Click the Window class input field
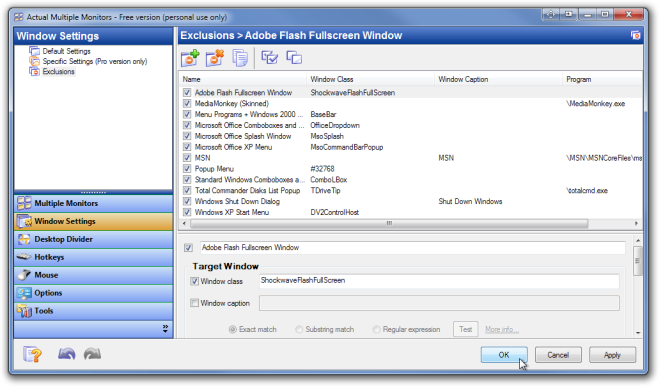The height and width of the screenshot is (387, 660). click(439, 281)
